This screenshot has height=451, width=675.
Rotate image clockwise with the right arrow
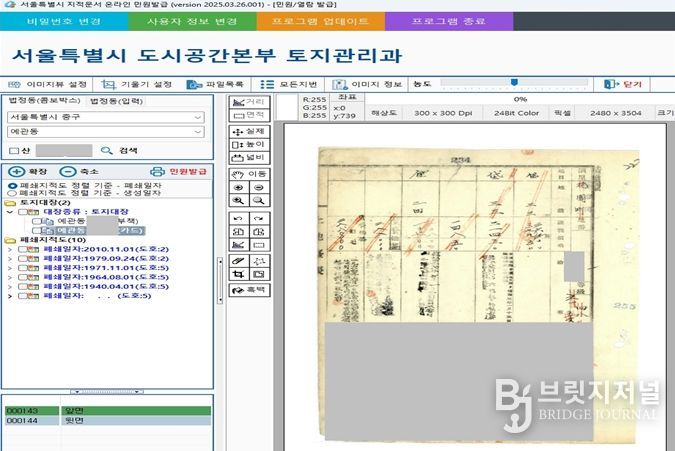(259, 219)
